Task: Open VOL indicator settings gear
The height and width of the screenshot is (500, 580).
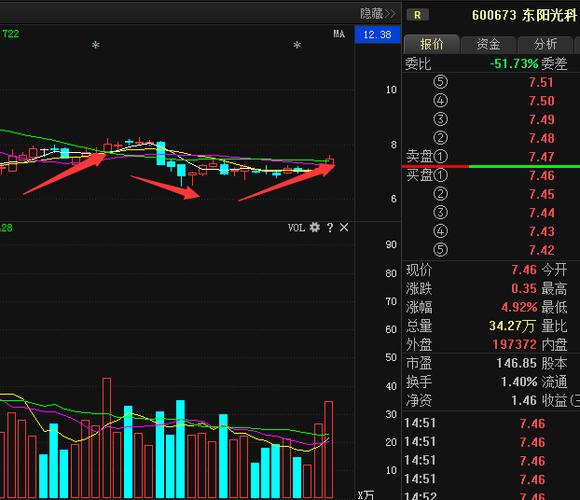Action: tap(314, 227)
